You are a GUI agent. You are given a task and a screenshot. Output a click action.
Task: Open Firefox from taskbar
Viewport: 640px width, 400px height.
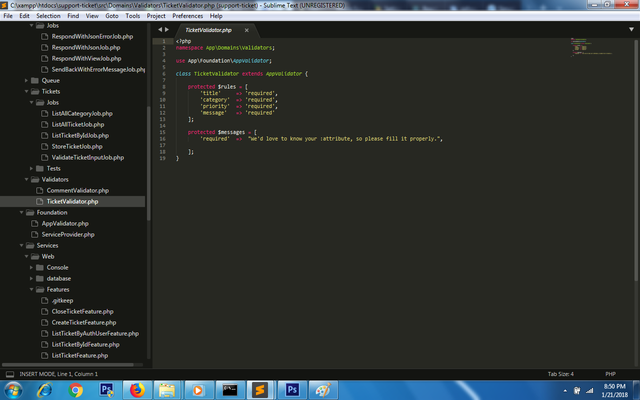coord(137,390)
